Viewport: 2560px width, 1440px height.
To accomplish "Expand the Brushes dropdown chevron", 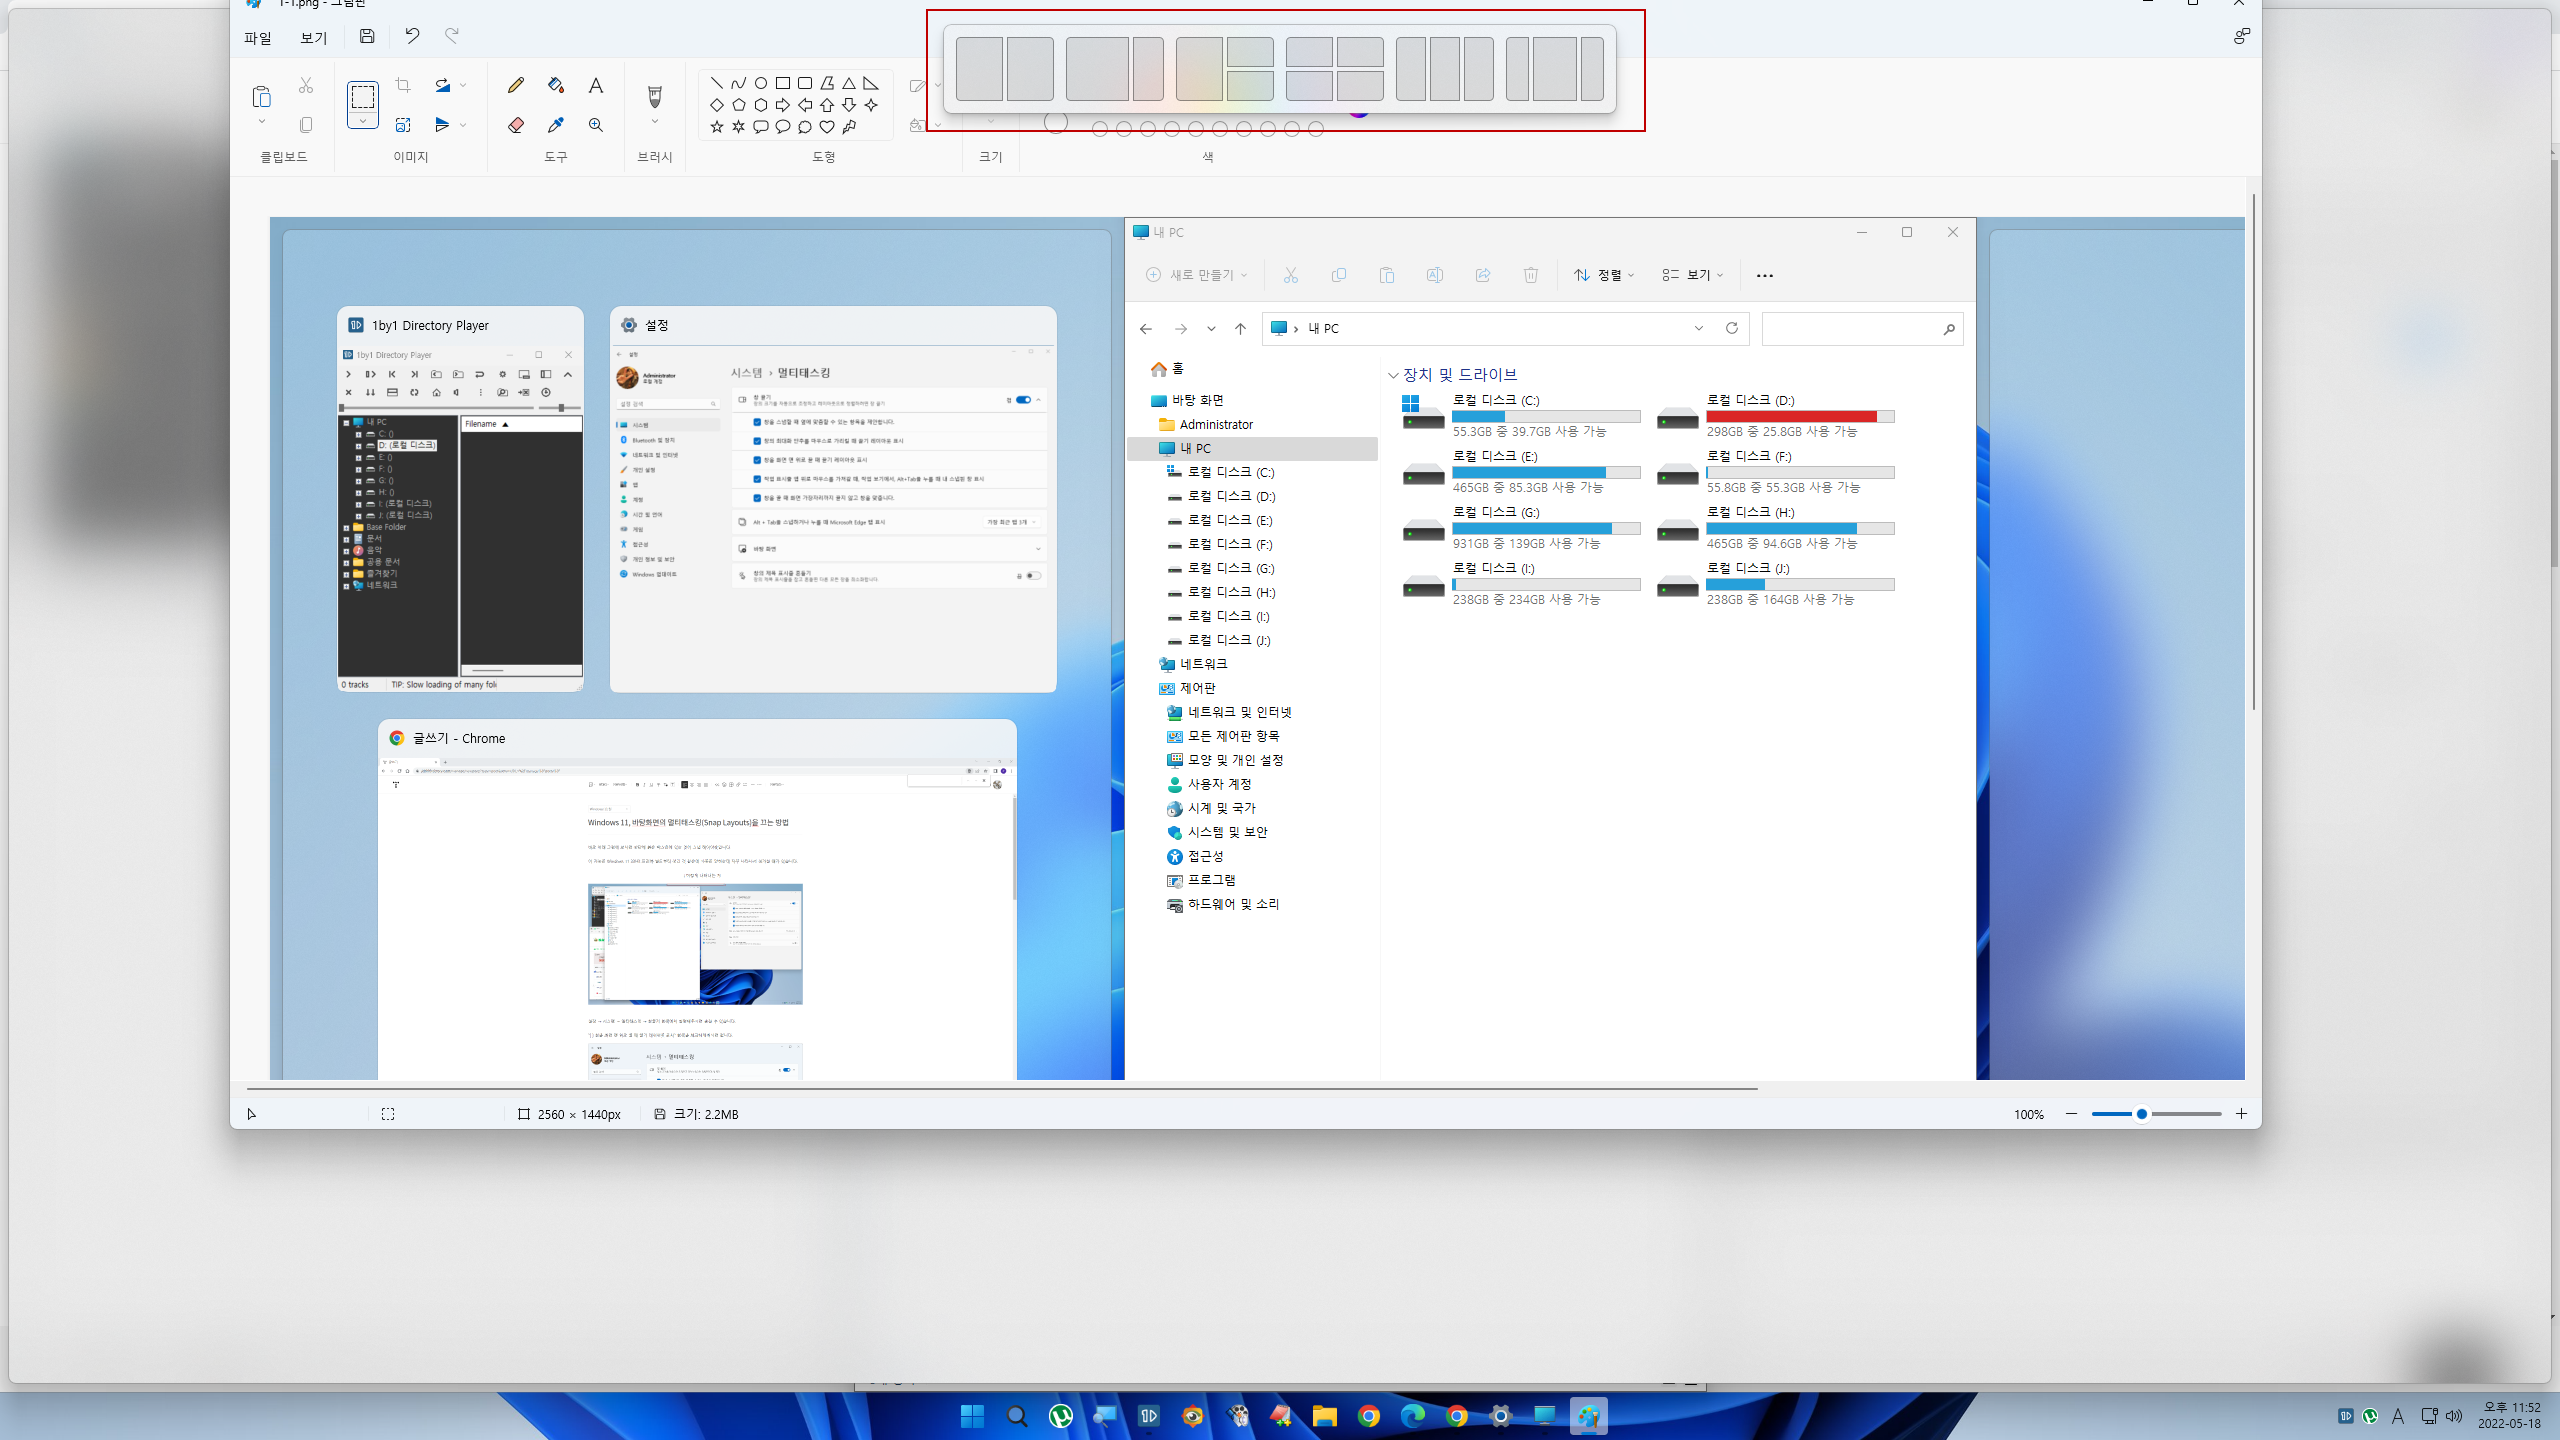I will [655, 122].
